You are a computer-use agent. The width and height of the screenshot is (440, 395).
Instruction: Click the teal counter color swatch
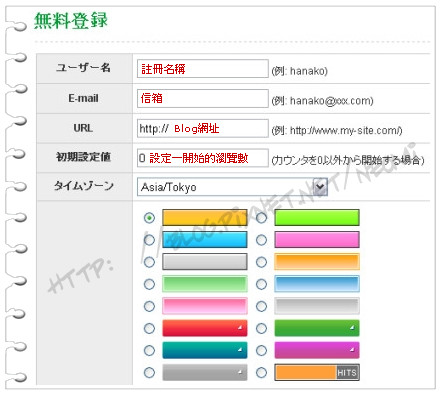click(x=205, y=350)
